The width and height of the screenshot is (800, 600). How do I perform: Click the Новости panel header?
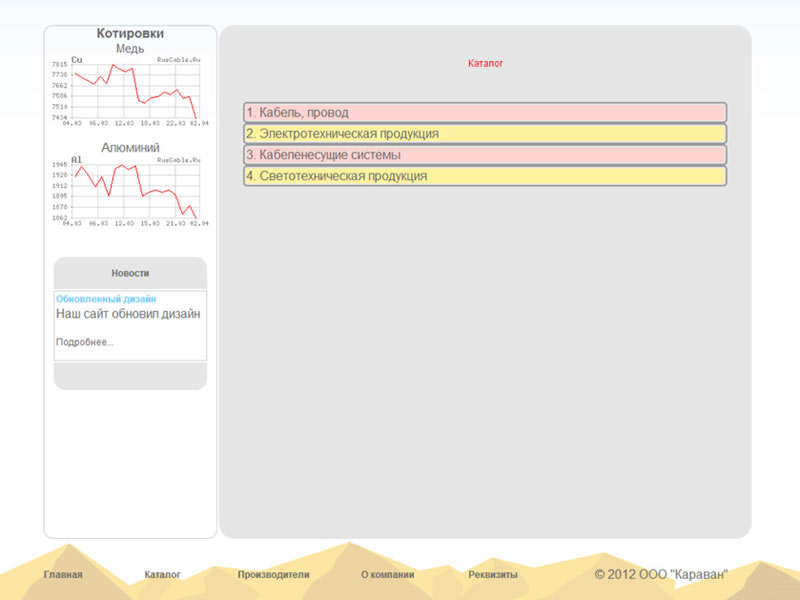point(130,273)
